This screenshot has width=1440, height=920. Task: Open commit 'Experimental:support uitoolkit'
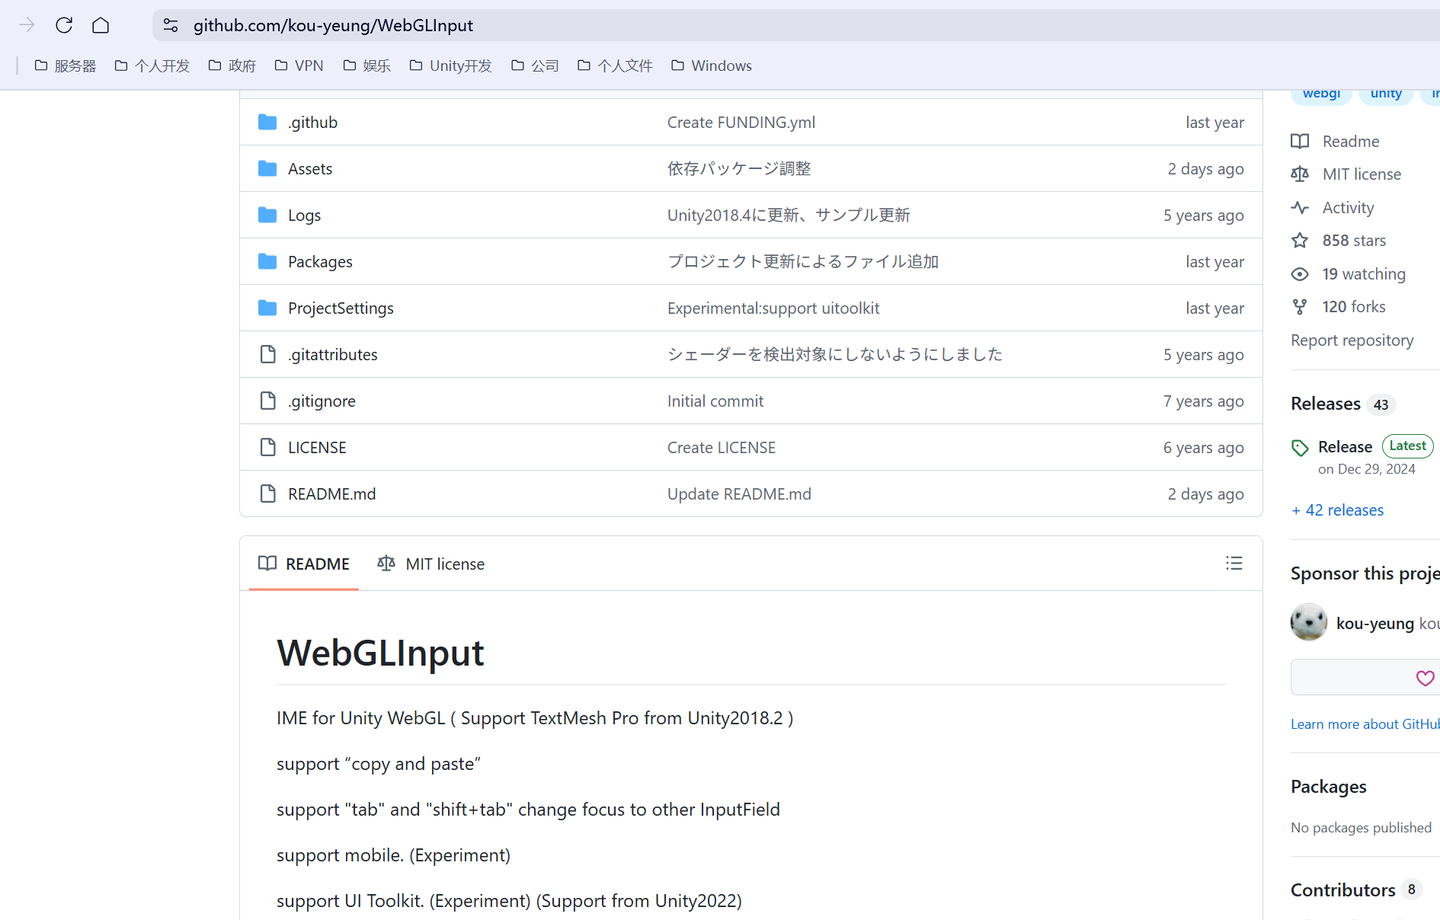[773, 308]
